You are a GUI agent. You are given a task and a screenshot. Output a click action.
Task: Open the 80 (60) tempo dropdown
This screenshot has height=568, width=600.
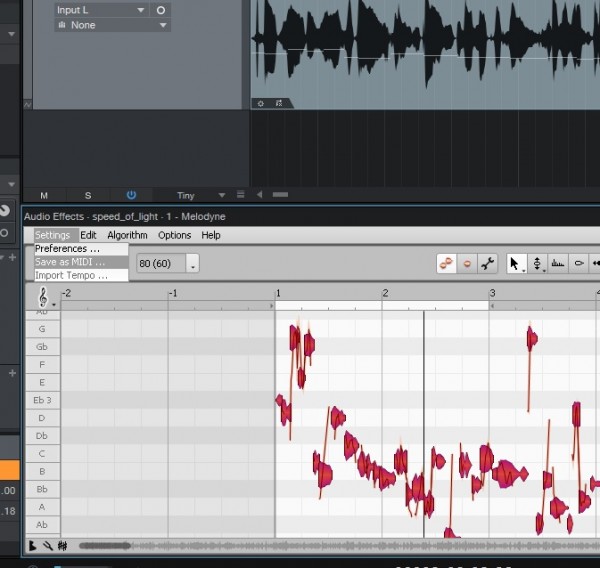[192, 264]
